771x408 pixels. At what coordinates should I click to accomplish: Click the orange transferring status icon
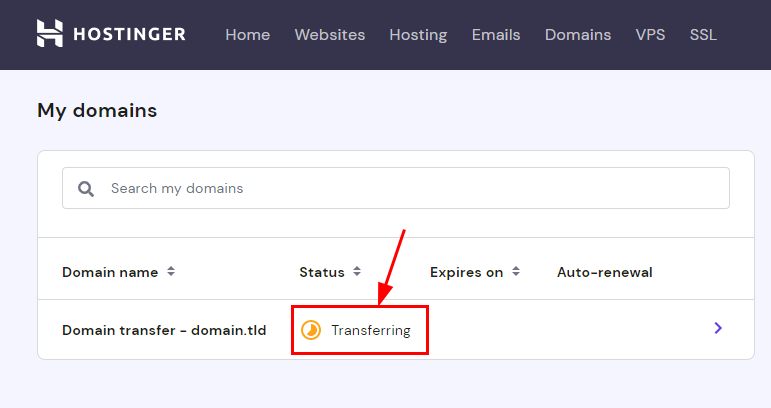(x=311, y=330)
